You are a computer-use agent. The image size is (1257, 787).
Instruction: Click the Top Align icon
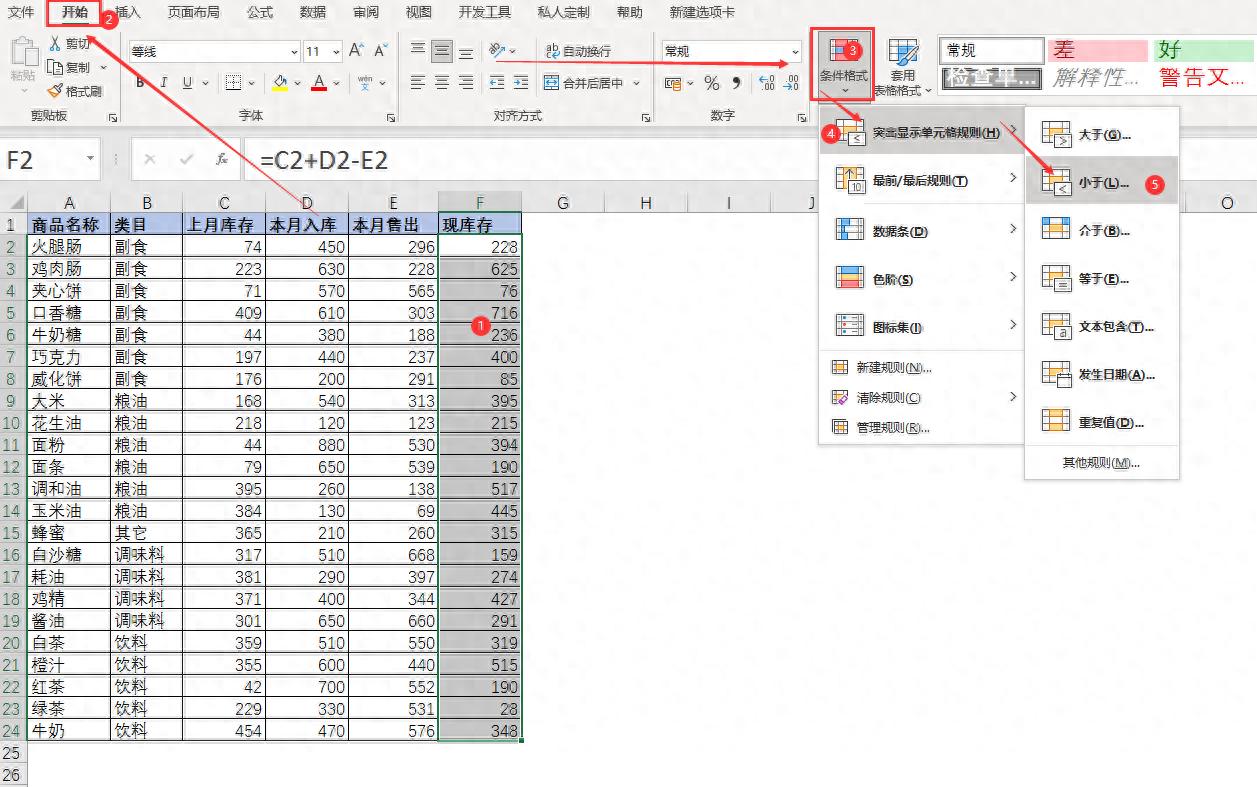418,50
